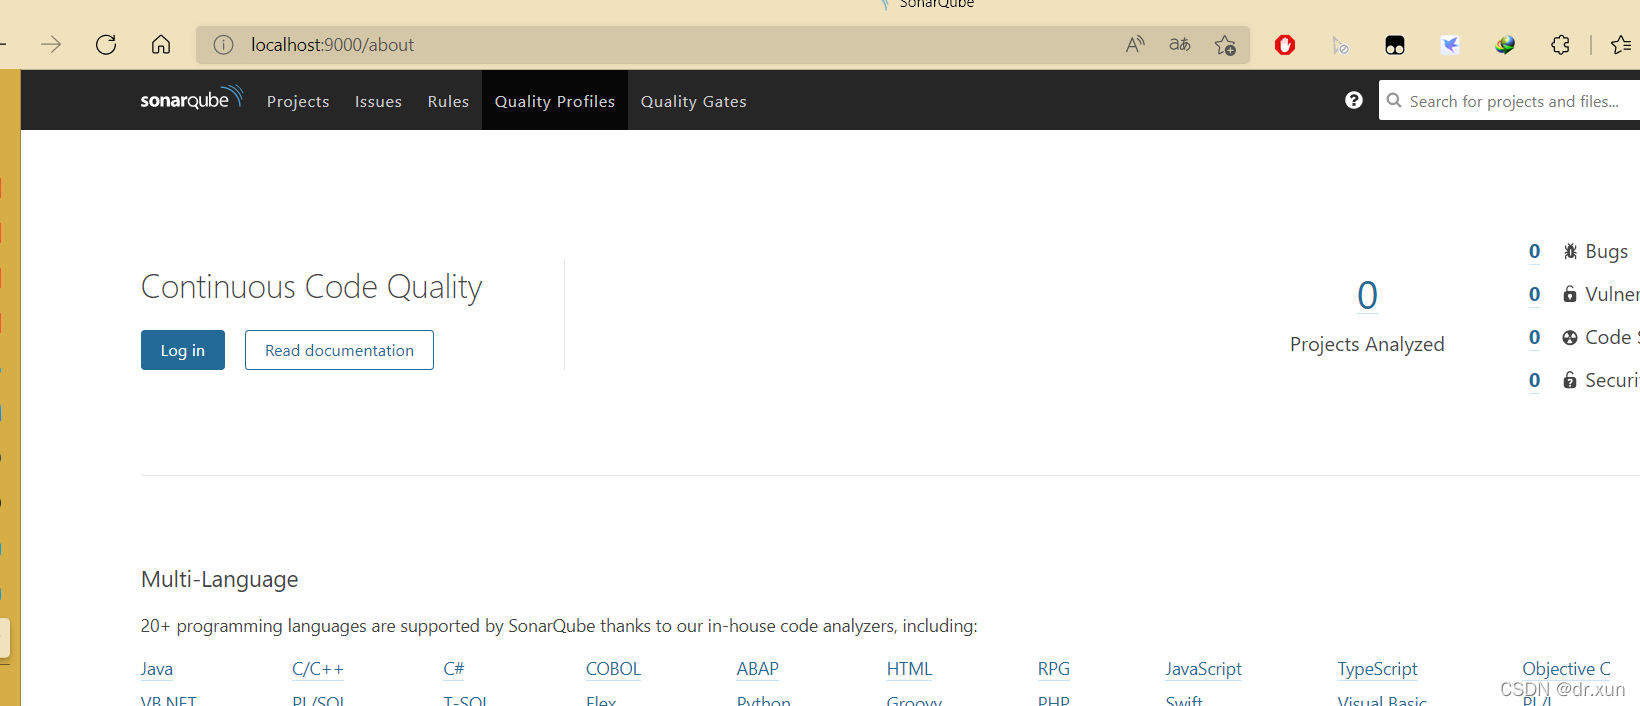1640x706 pixels.
Task: Click the Security Hotspots lock icon
Action: 1570,380
